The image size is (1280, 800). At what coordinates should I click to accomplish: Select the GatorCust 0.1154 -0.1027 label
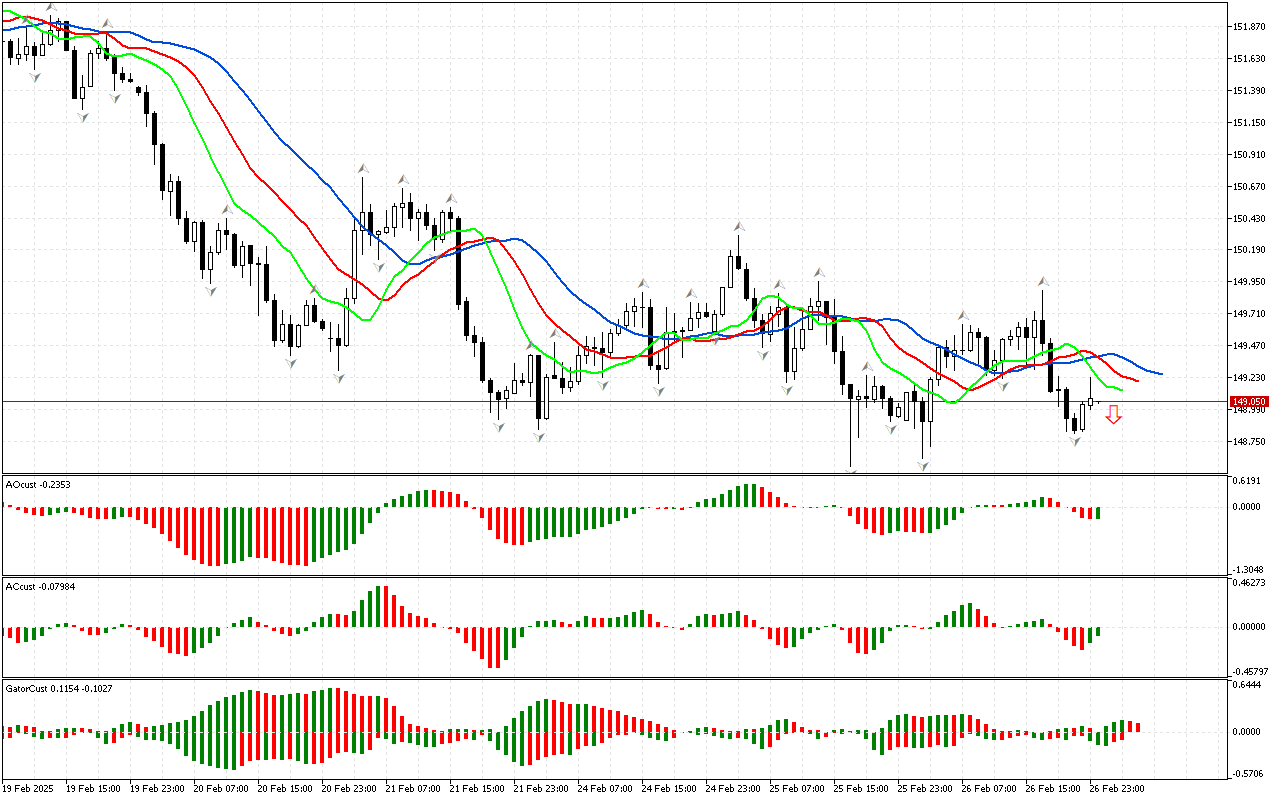tap(59, 689)
